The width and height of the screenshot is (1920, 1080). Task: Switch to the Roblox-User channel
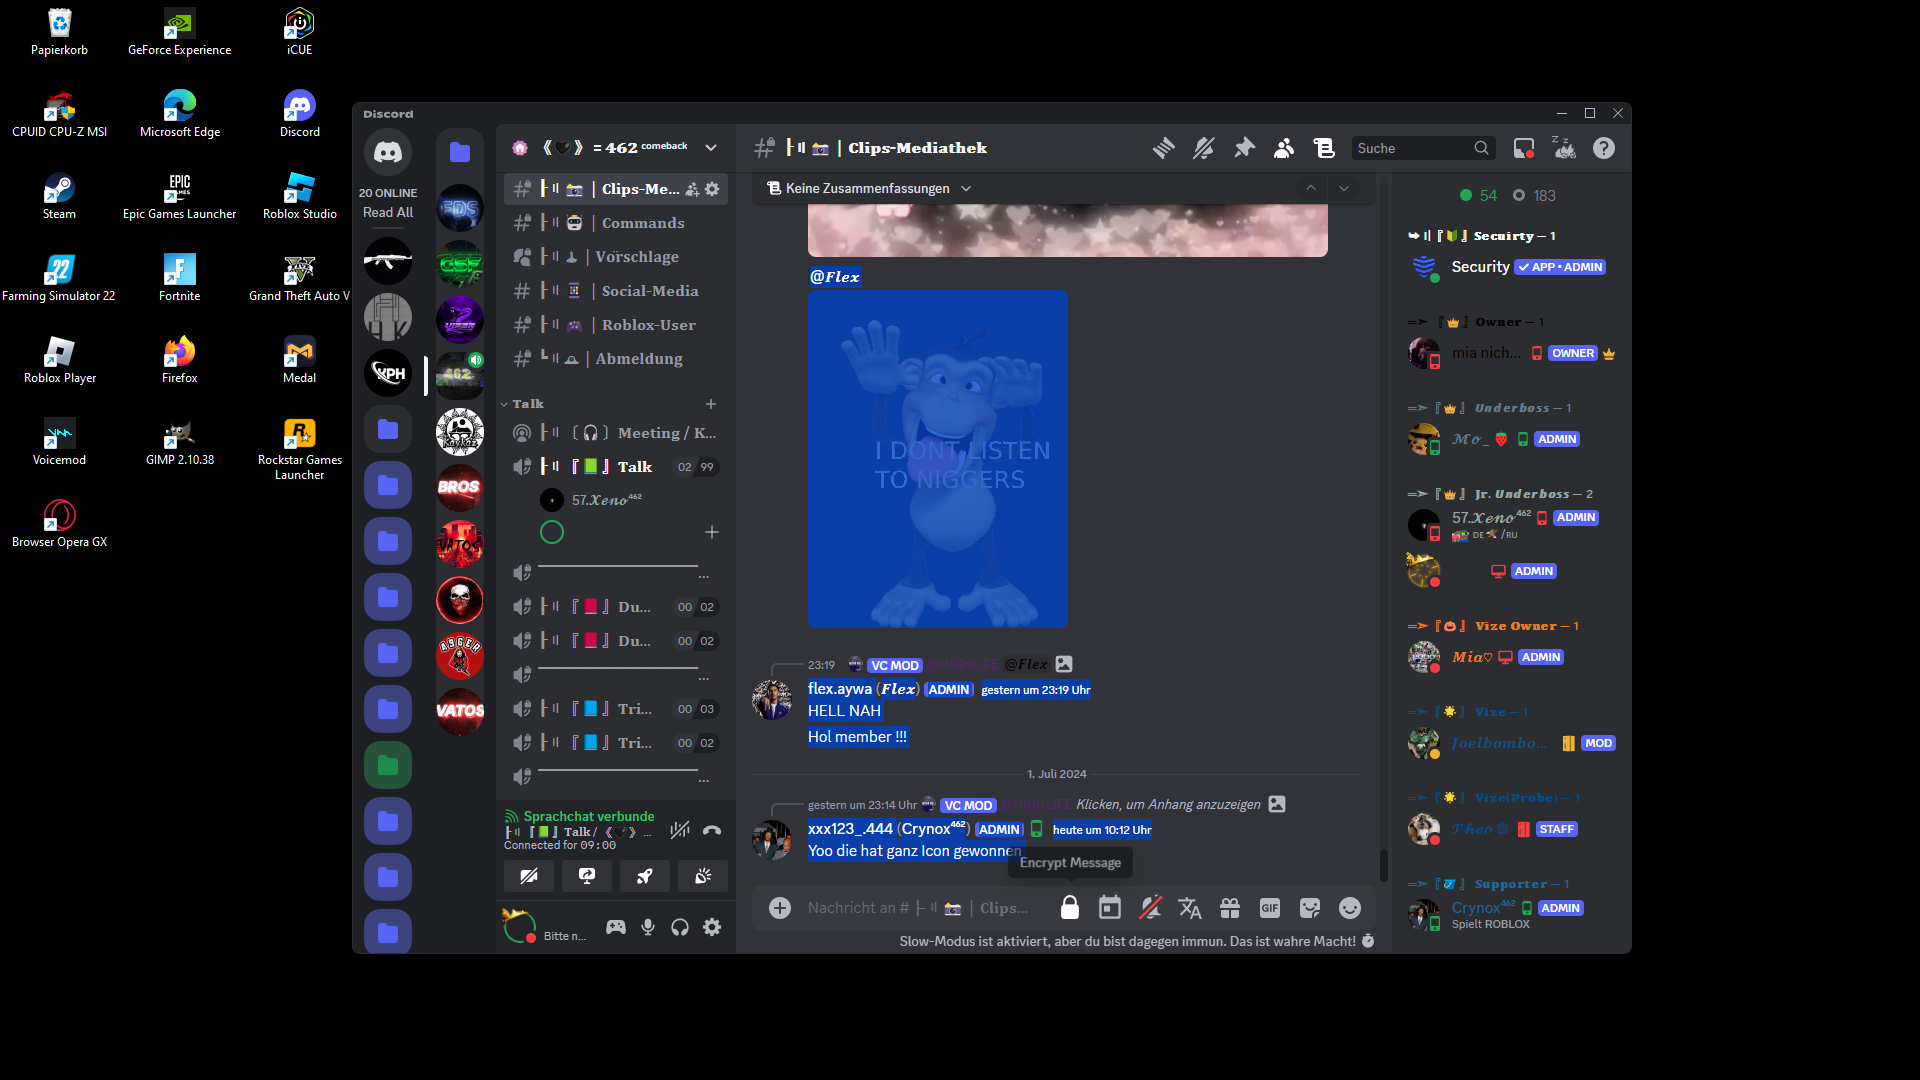click(615, 325)
